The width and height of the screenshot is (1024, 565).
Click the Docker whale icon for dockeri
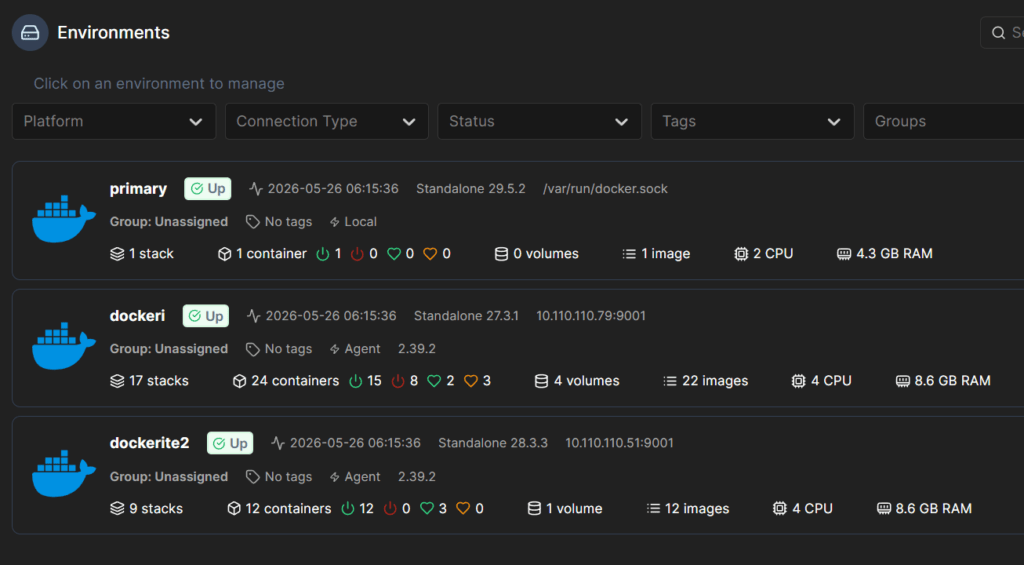point(63,346)
